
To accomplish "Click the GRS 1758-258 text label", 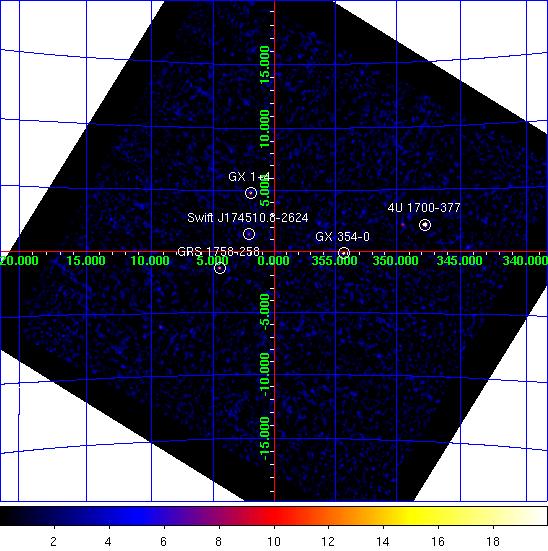I will [x=219, y=252].
